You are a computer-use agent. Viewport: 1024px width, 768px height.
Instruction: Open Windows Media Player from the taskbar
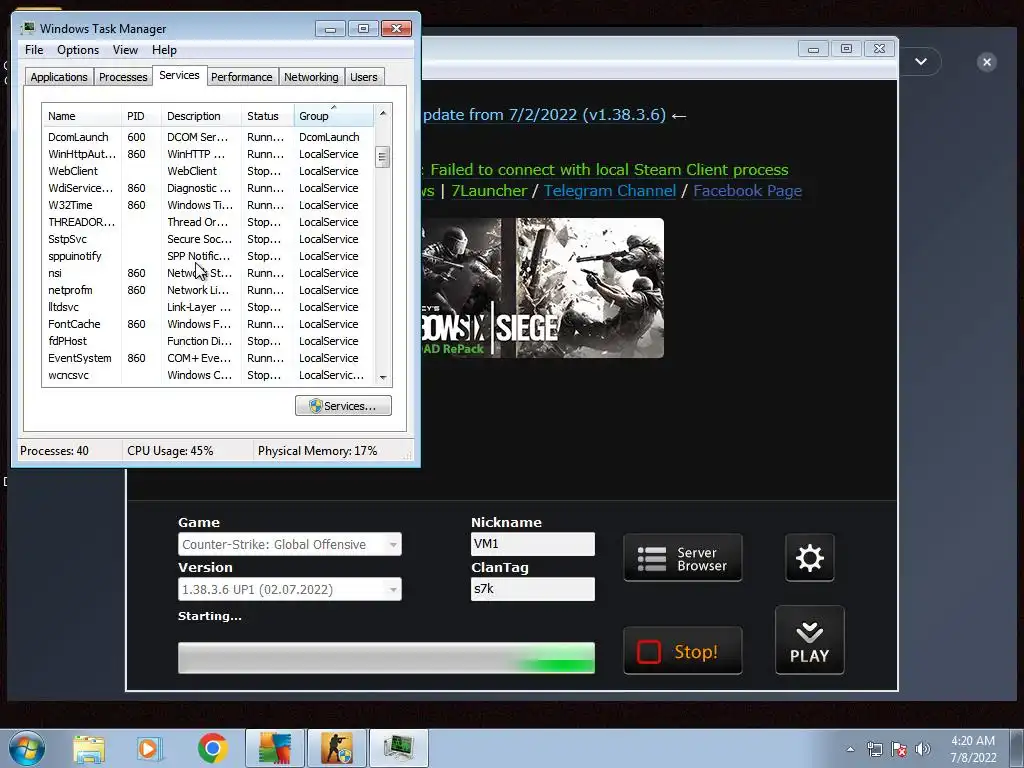click(150, 748)
